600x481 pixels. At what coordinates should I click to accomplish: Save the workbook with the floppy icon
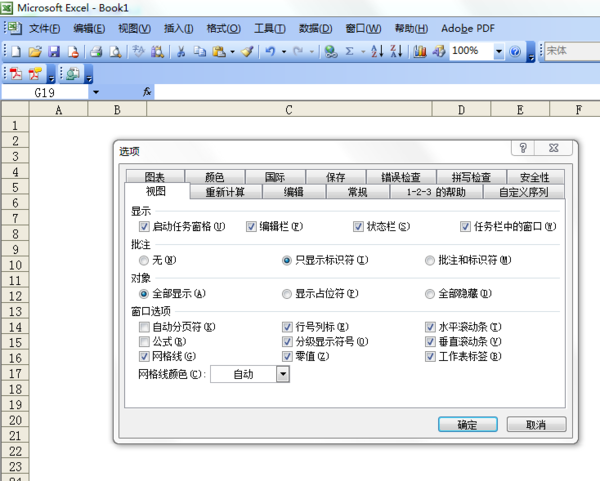point(54,51)
